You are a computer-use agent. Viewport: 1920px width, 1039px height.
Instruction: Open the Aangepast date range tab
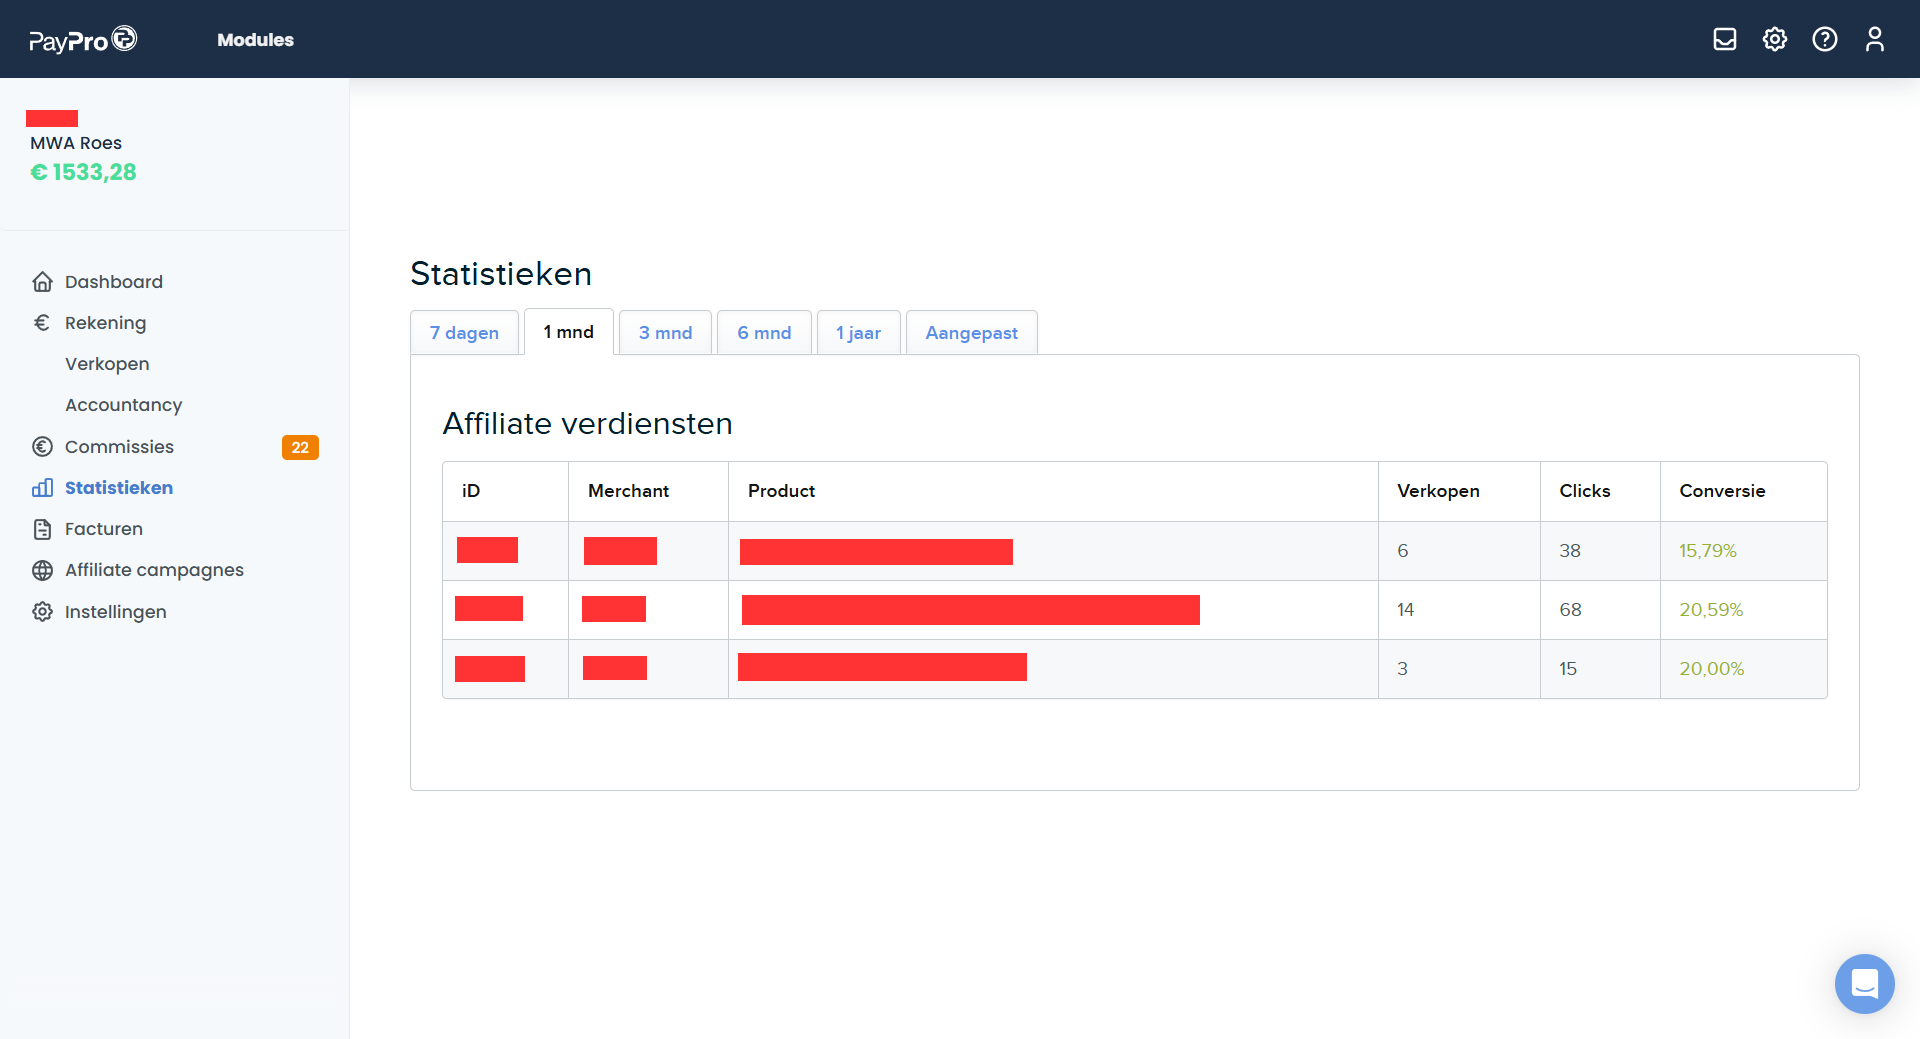tap(971, 333)
